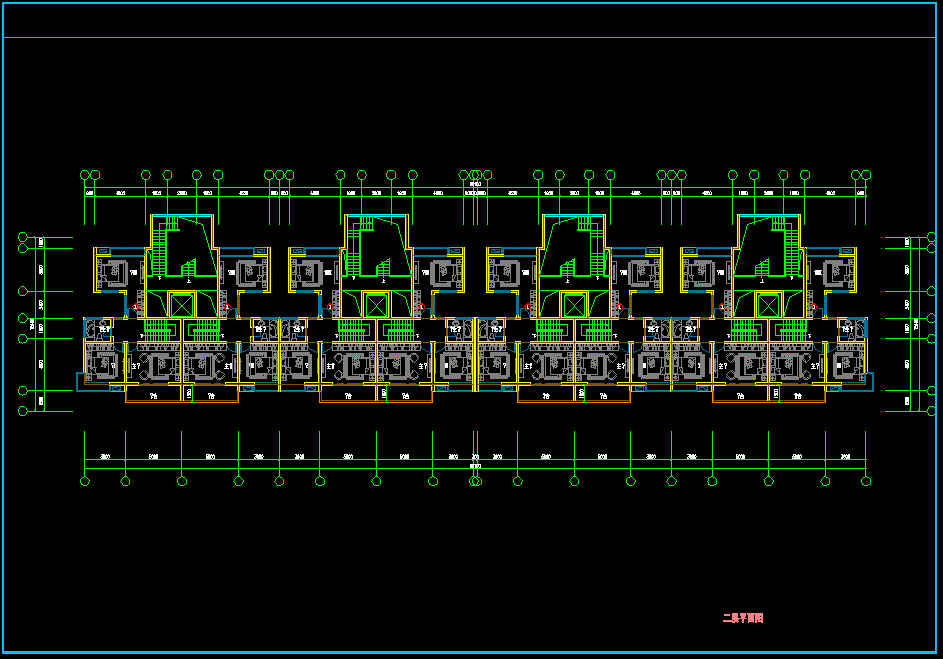Pick the second elevator shaft from the left
This screenshot has width=943, height=659.
point(376,304)
